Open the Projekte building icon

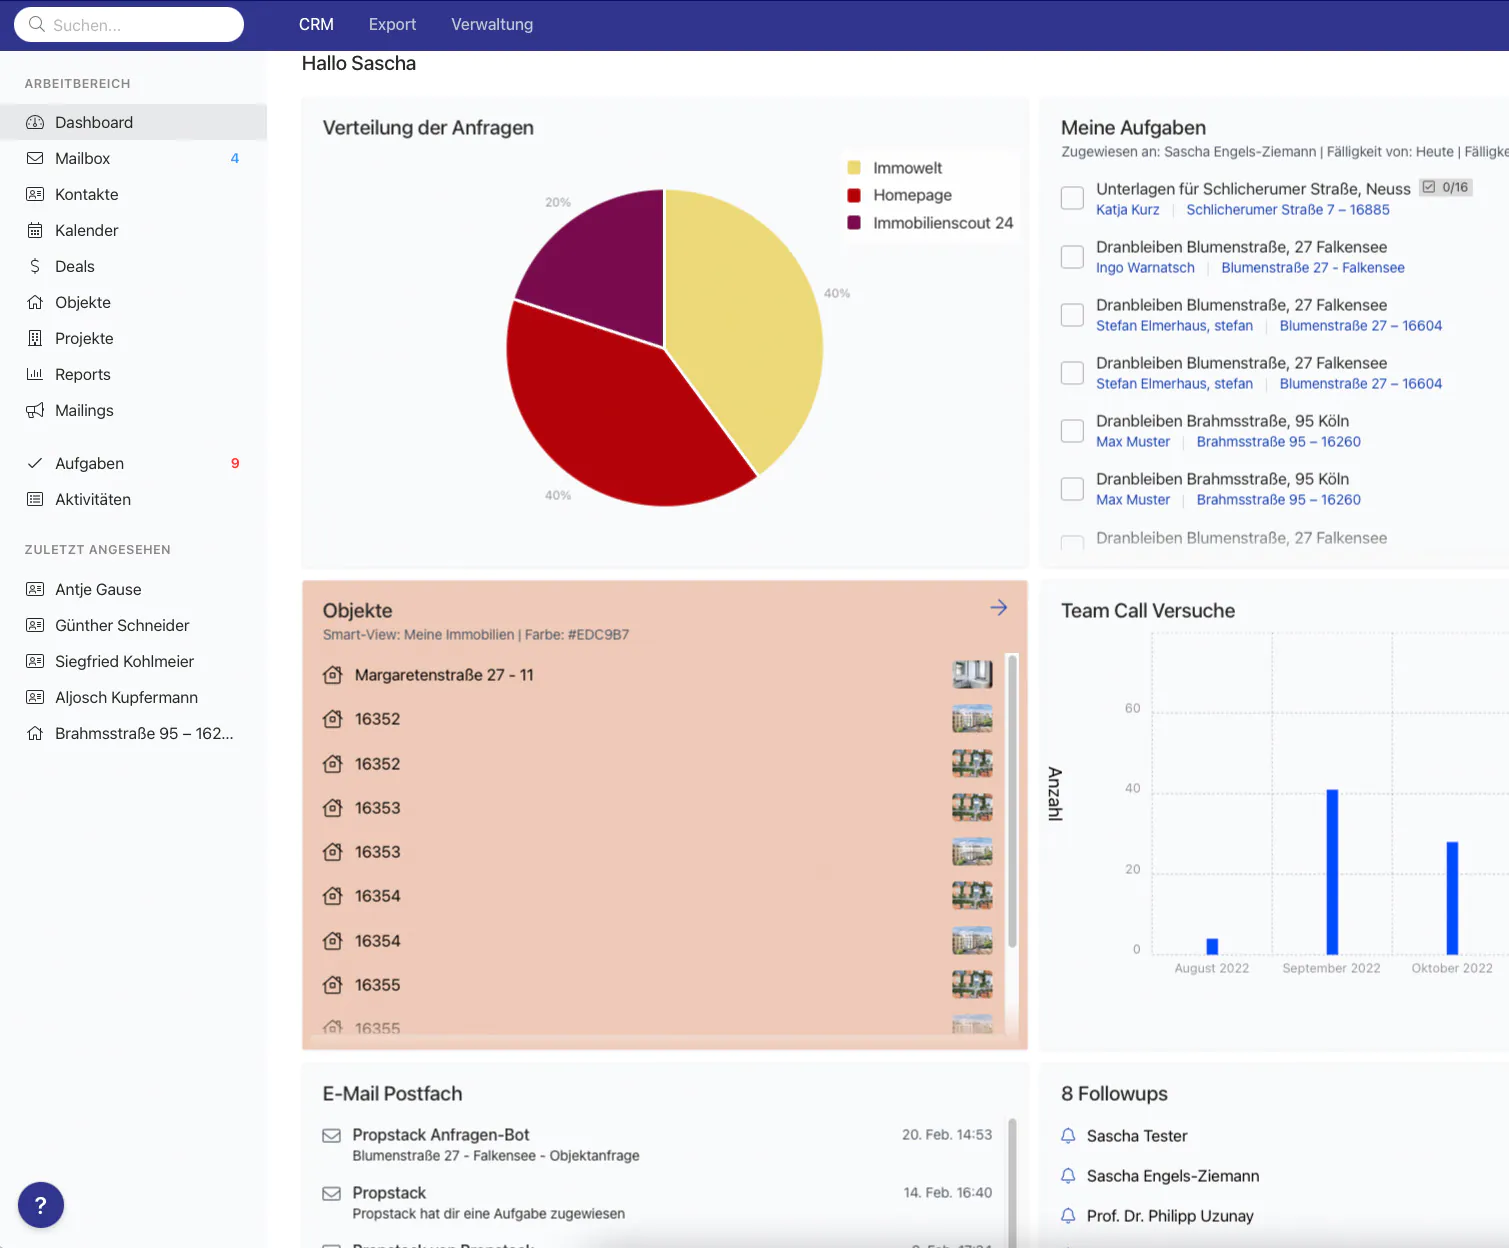click(35, 338)
